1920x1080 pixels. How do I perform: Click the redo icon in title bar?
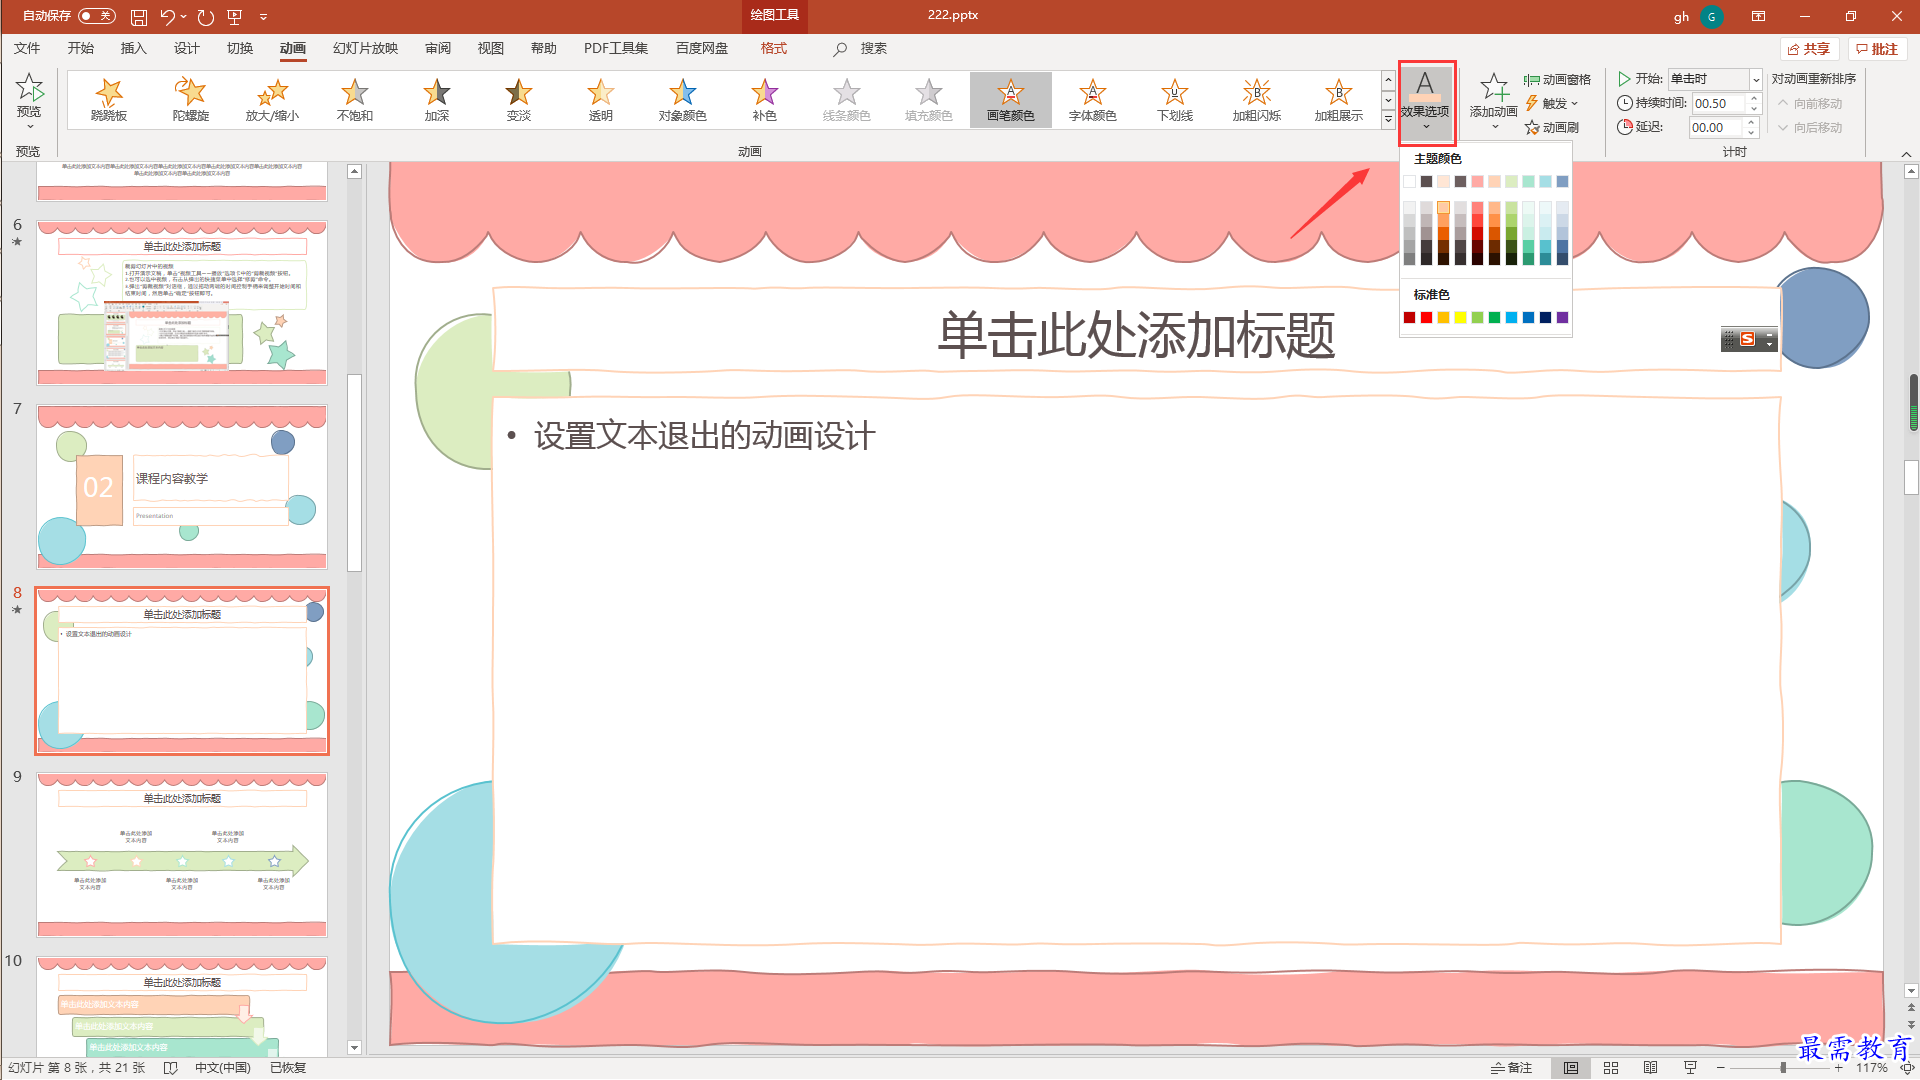point(206,17)
